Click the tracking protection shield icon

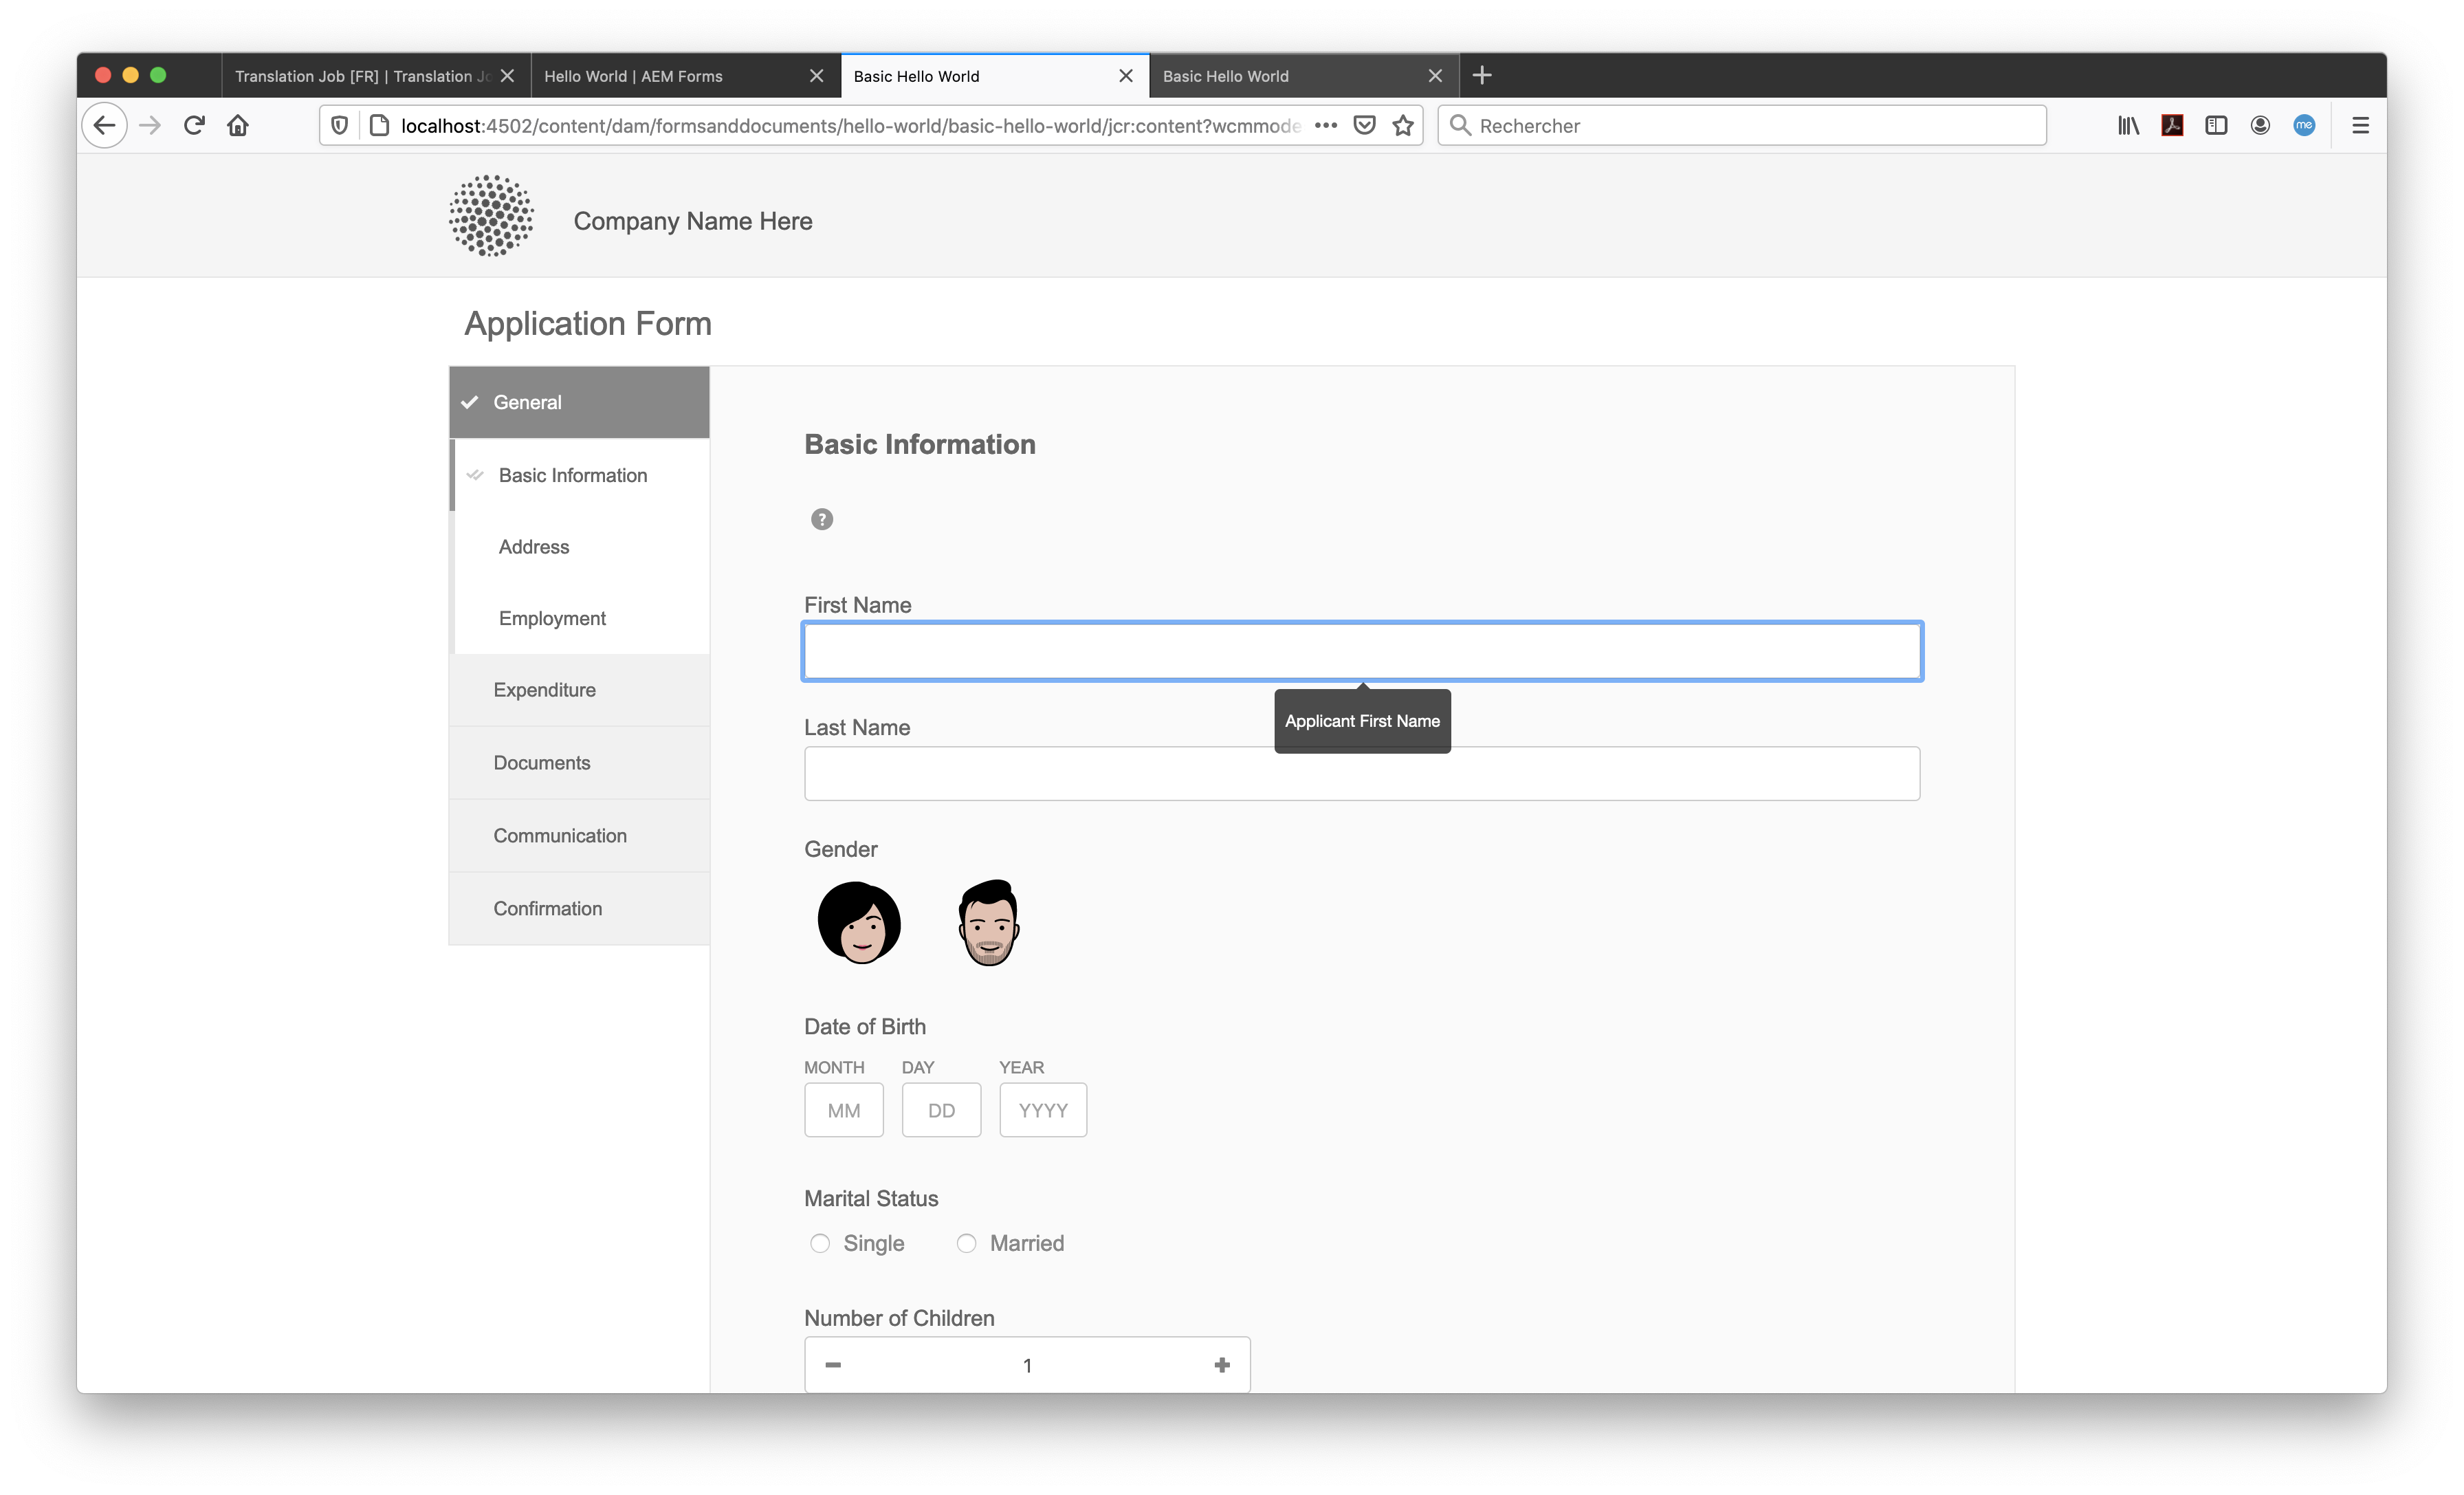click(339, 125)
